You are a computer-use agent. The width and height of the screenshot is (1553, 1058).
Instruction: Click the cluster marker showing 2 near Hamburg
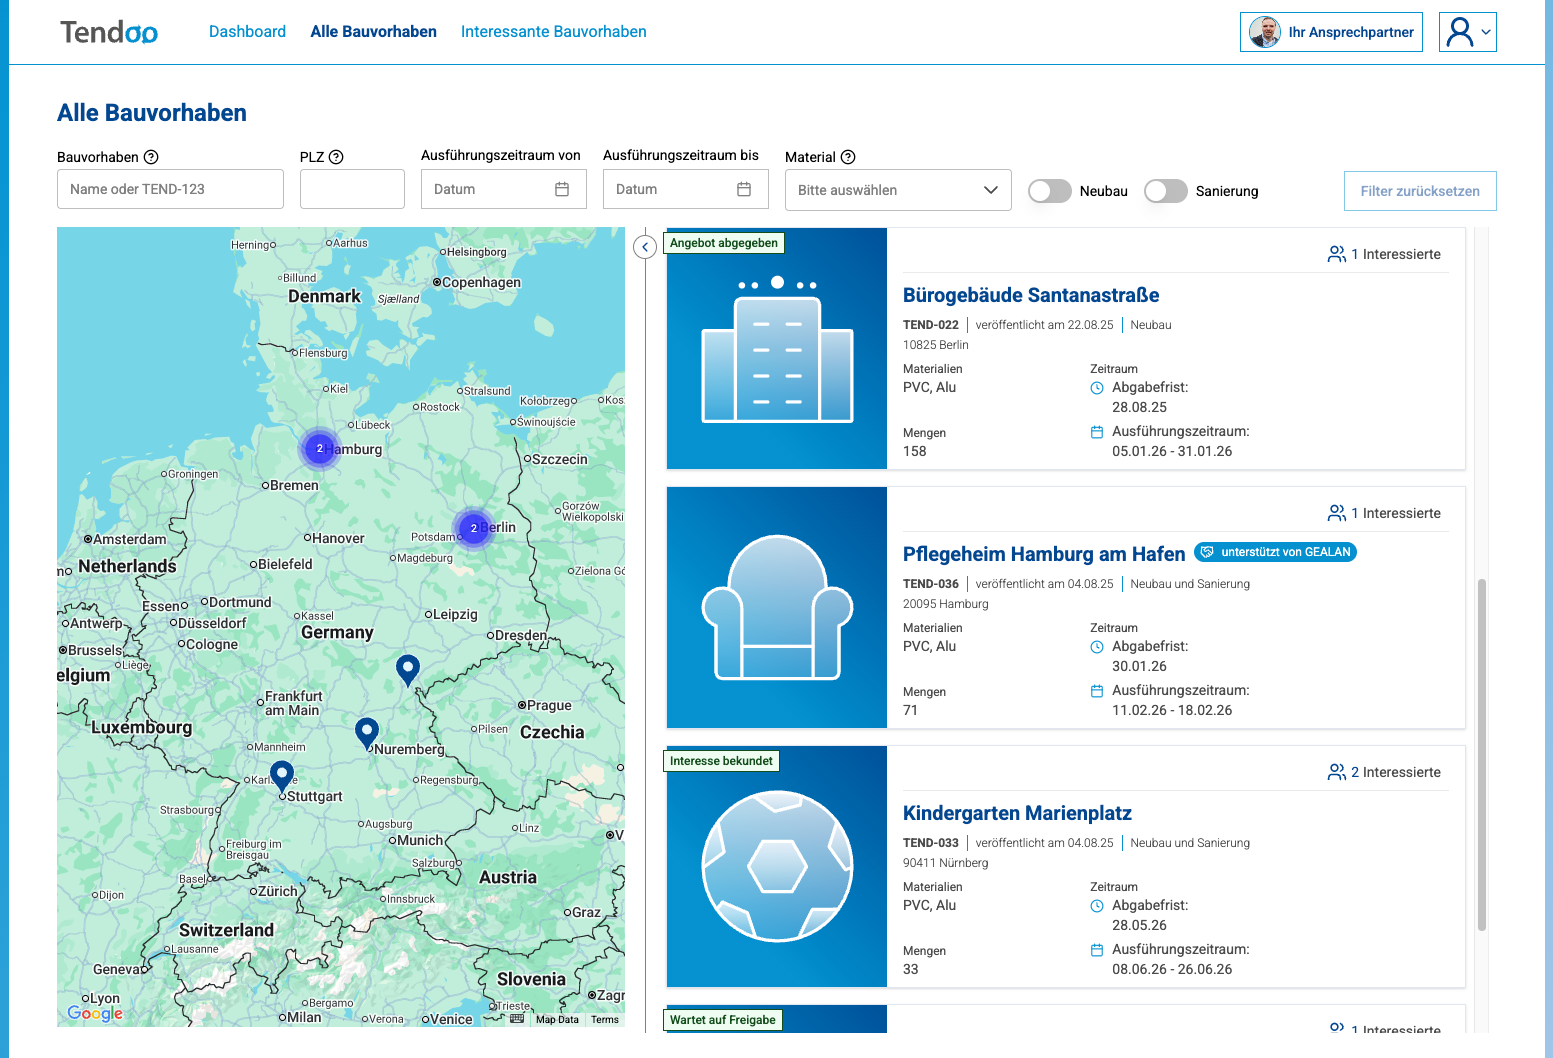[320, 449]
